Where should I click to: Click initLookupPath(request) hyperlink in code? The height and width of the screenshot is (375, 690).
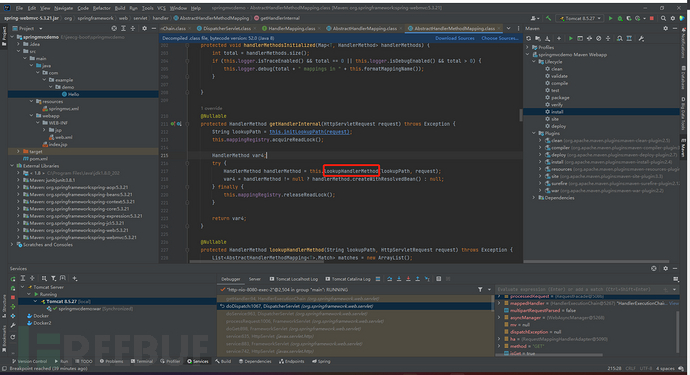point(310,132)
